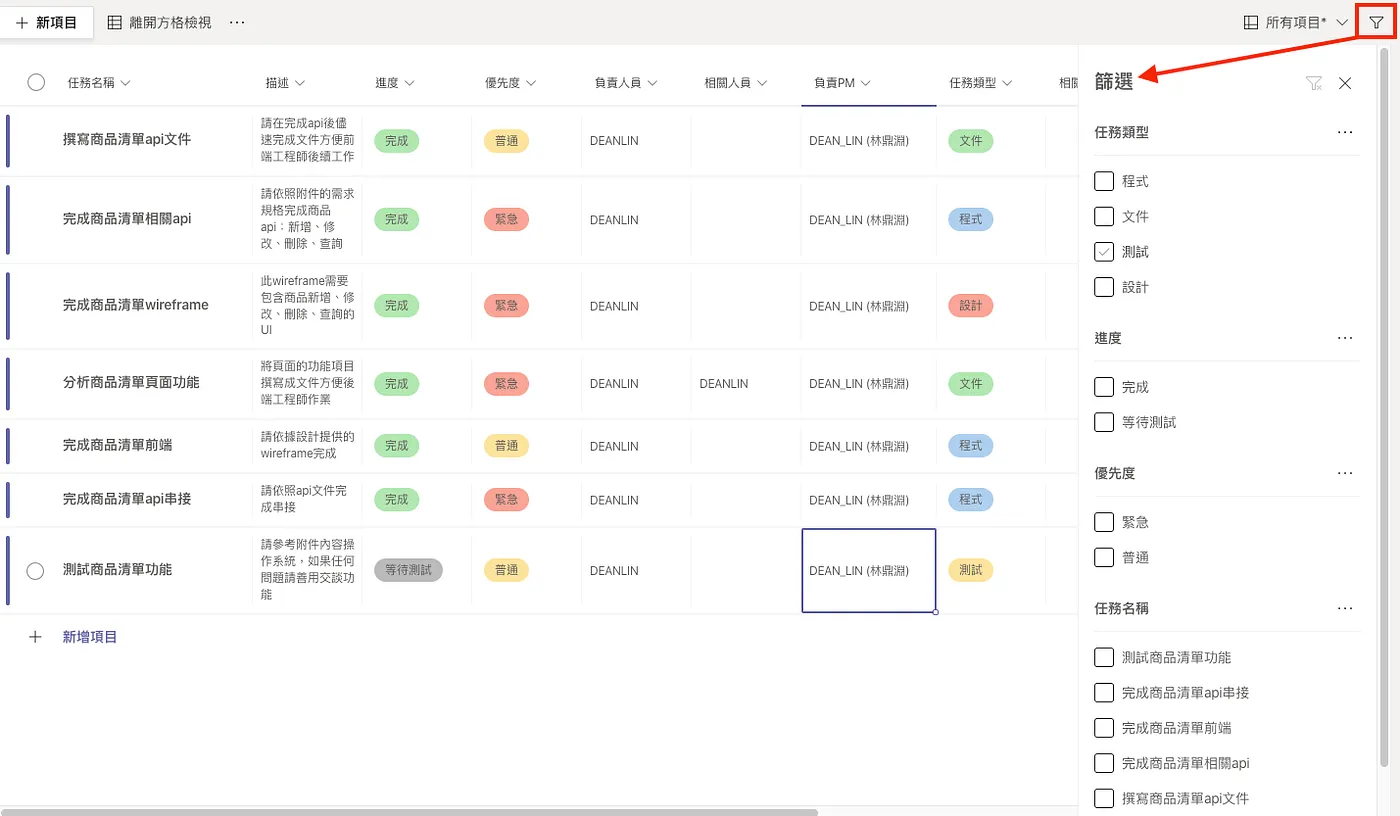The width and height of the screenshot is (1400, 816).
Task: Click the 新項目 button
Action: coord(47,22)
